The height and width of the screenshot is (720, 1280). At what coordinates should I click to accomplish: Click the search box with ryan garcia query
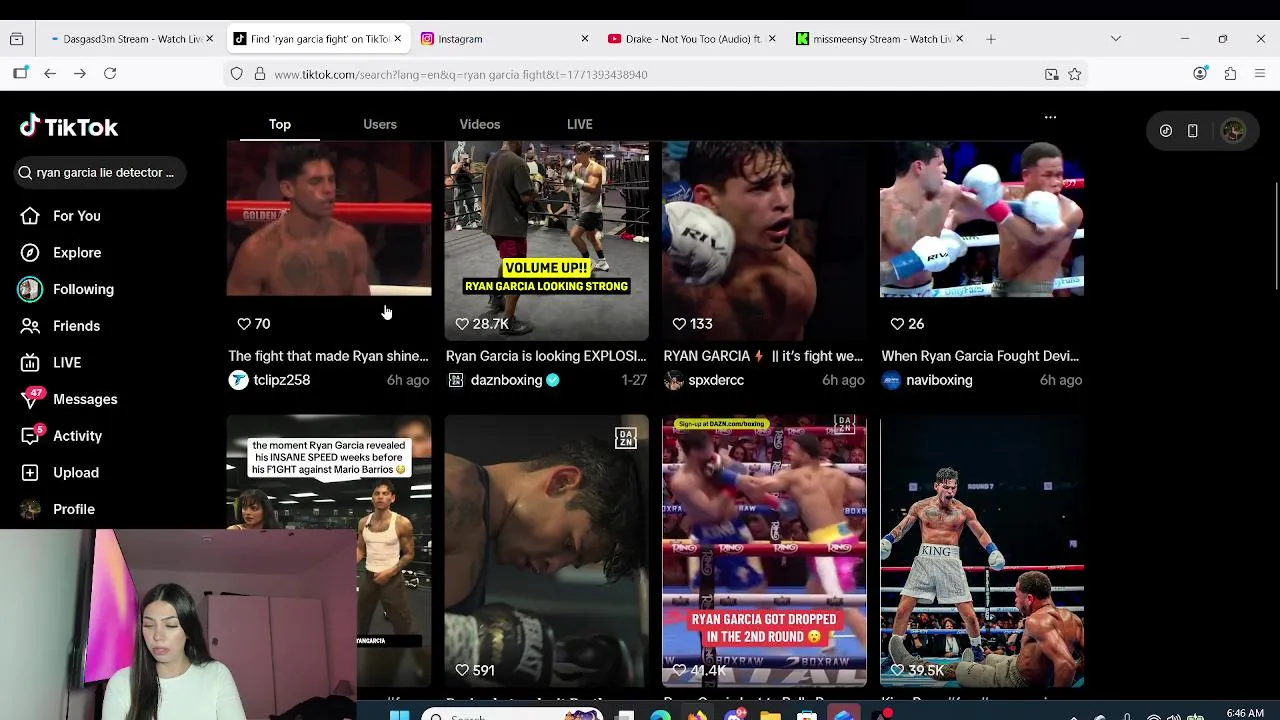click(x=100, y=172)
